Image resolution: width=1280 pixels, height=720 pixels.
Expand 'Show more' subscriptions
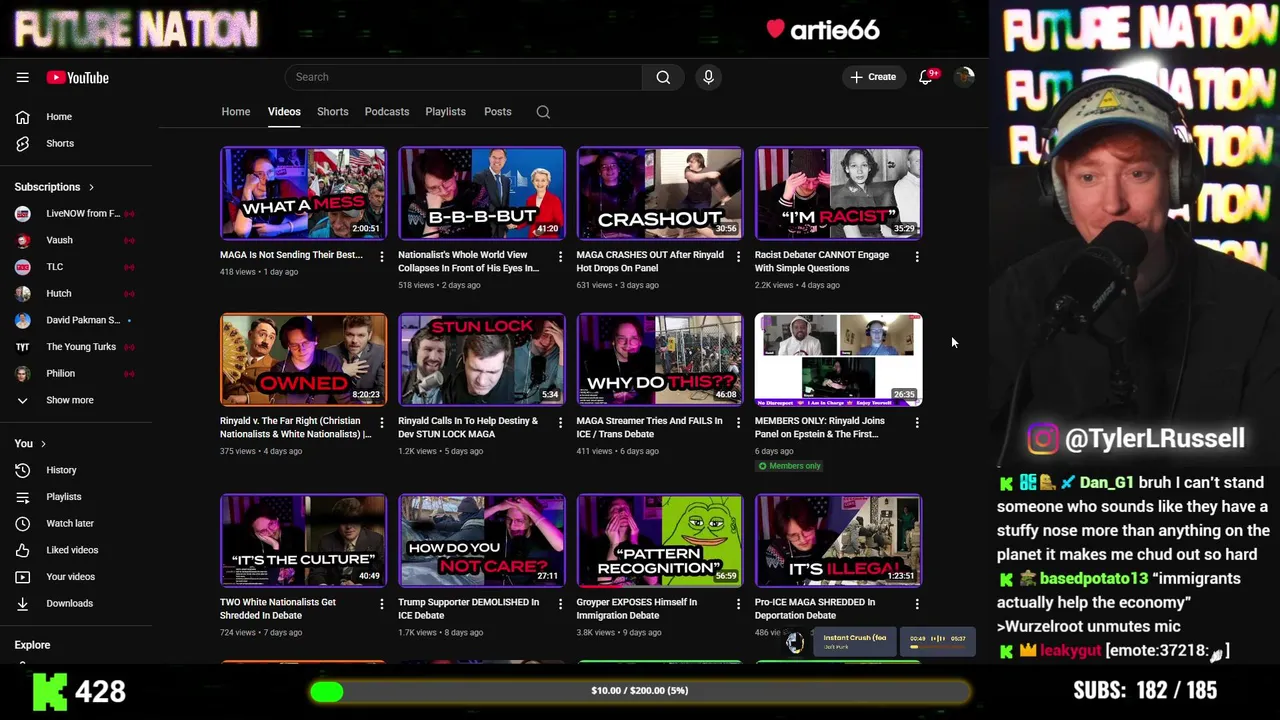tap(76, 400)
